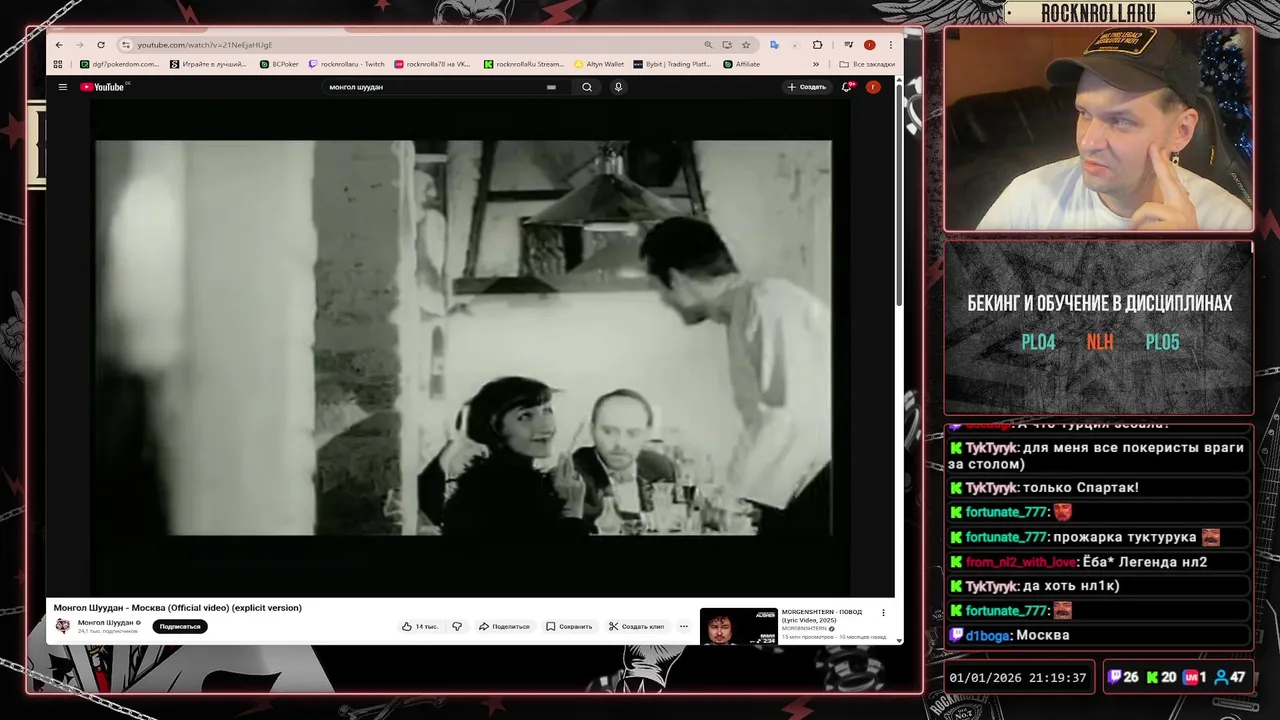Click the NLH discipline label in overlay
The width and height of the screenshot is (1280, 720).
click(x=1100, y=342)
